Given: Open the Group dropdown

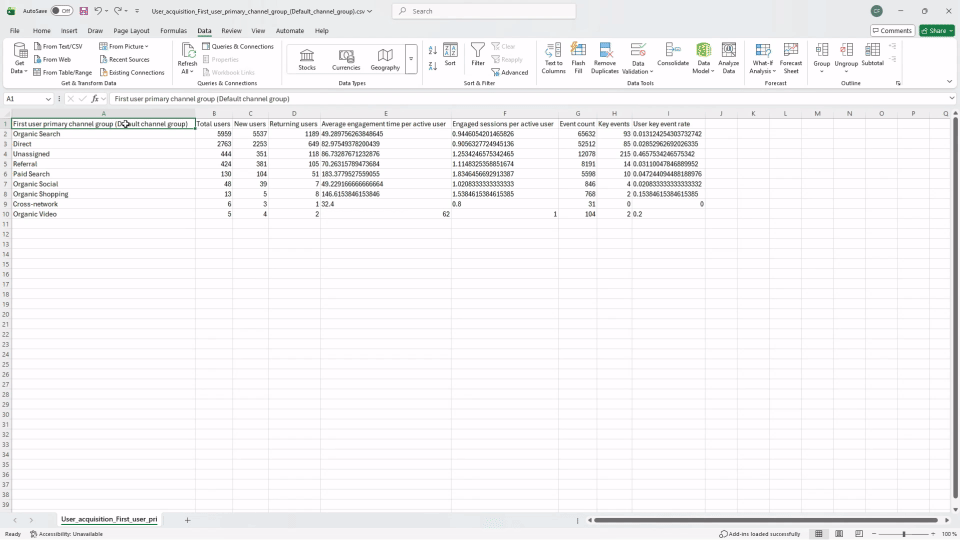Looking at the screenshot, I should [822, 71].
